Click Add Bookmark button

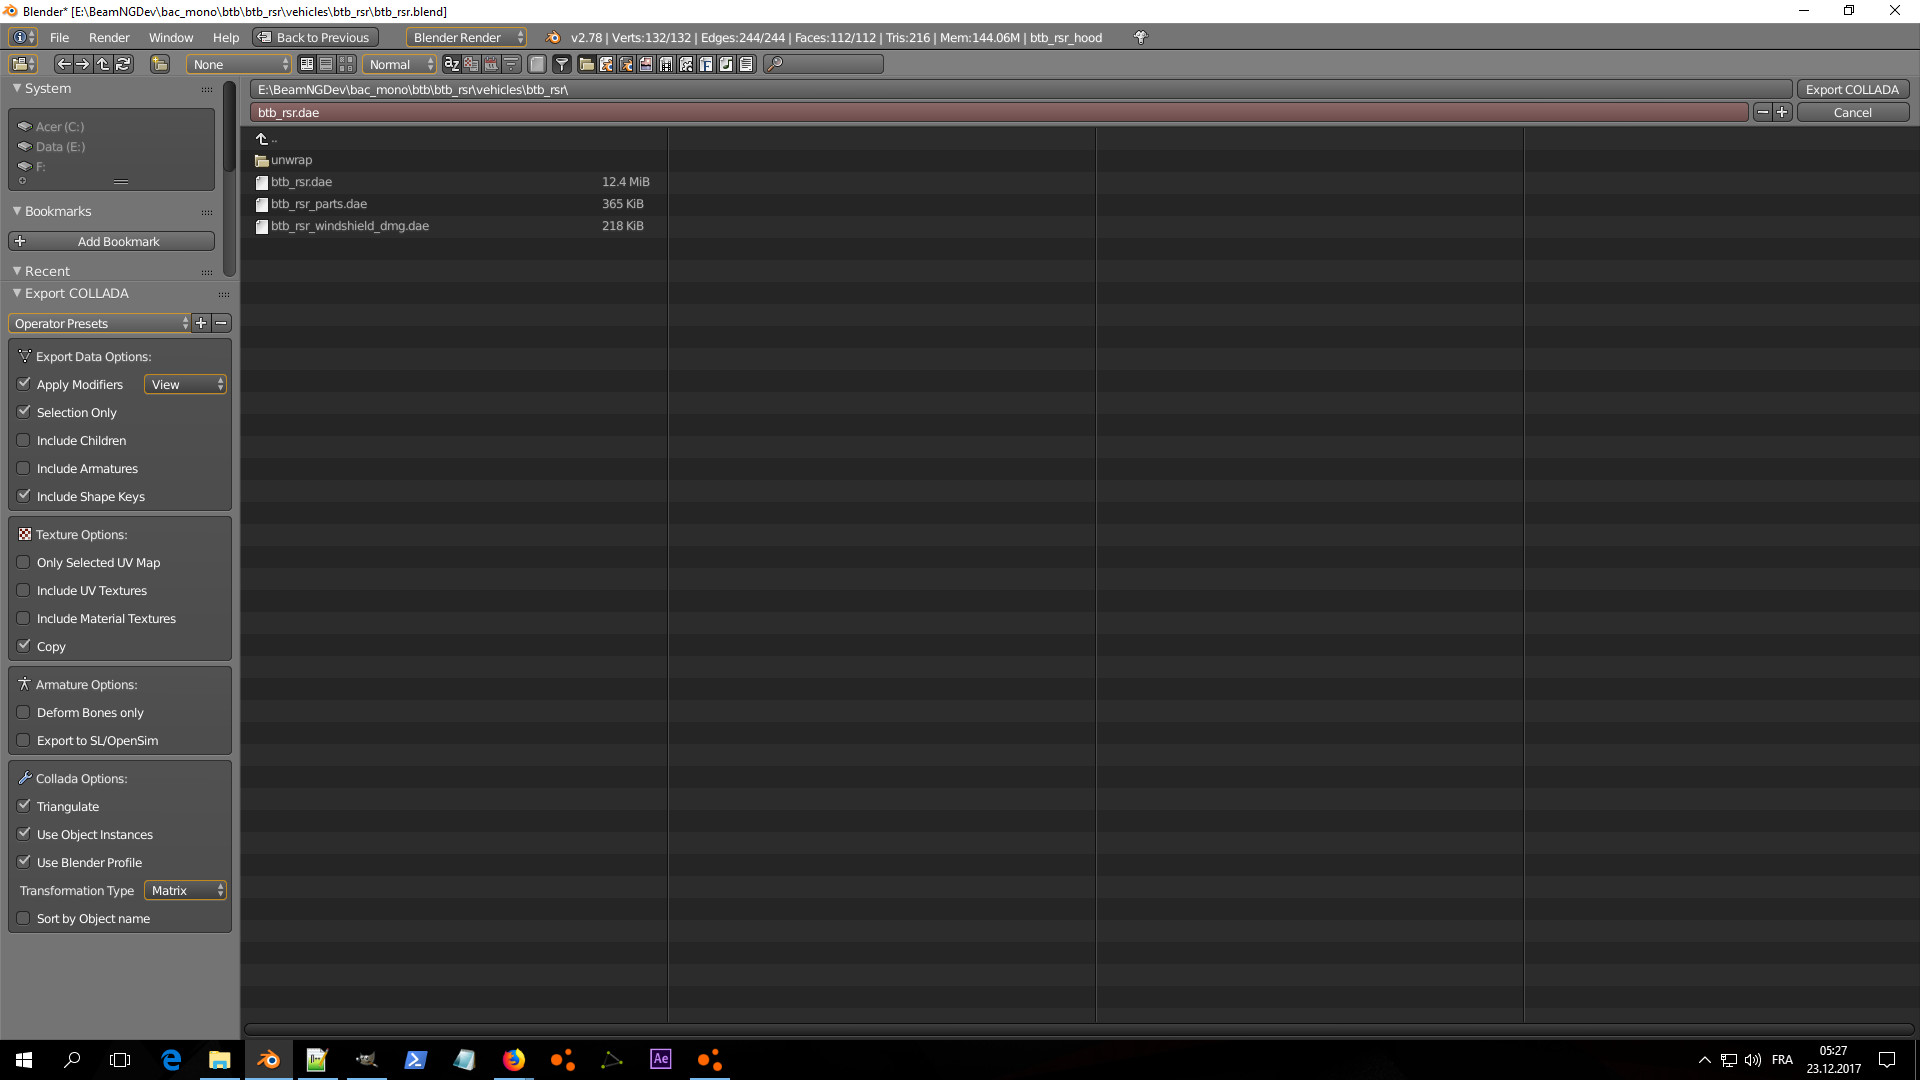(111, 241)
